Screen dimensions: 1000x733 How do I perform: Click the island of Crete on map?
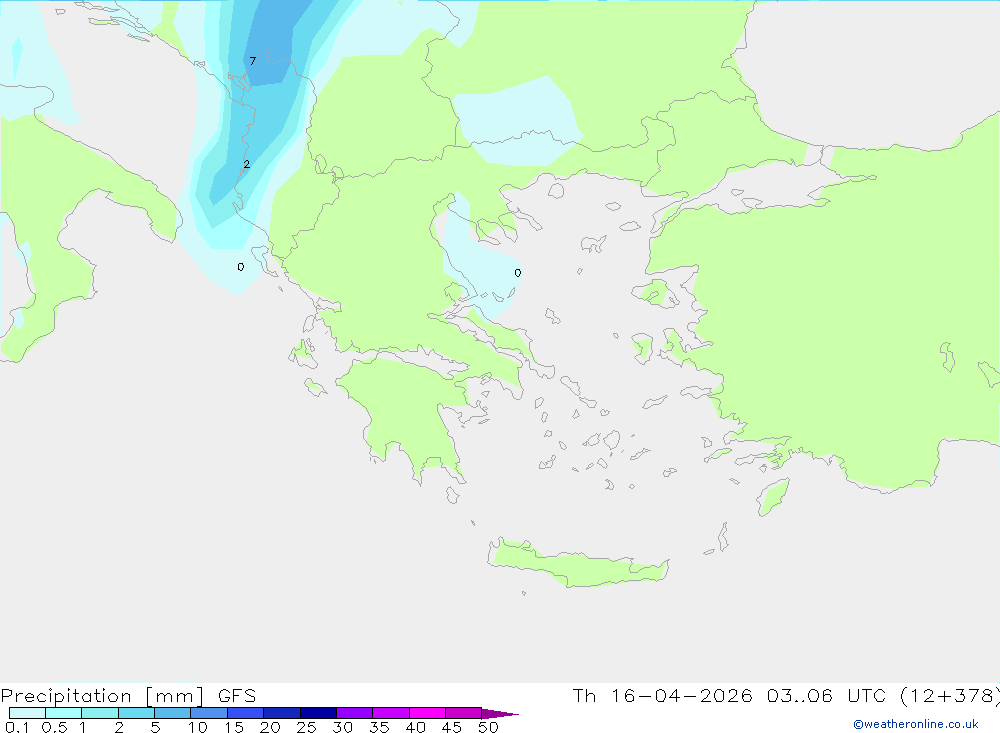tap(579, 565)
